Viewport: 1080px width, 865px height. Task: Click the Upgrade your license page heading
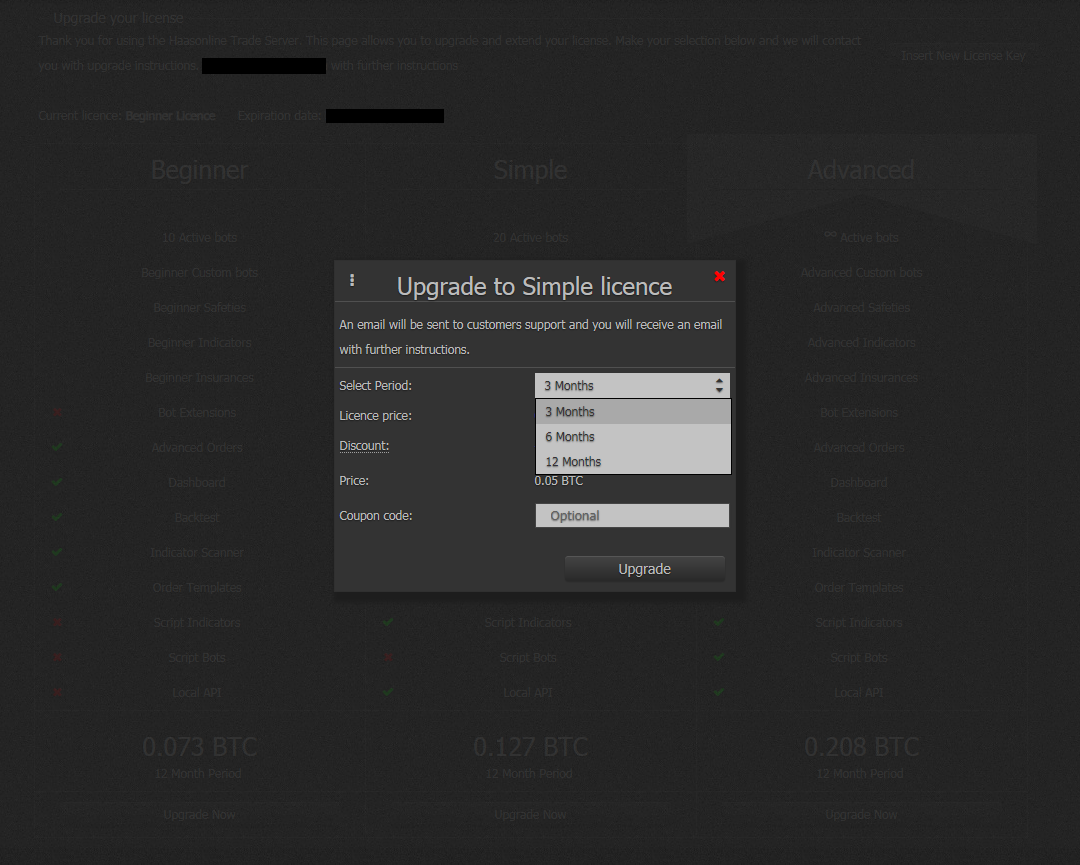coord(118,18)
